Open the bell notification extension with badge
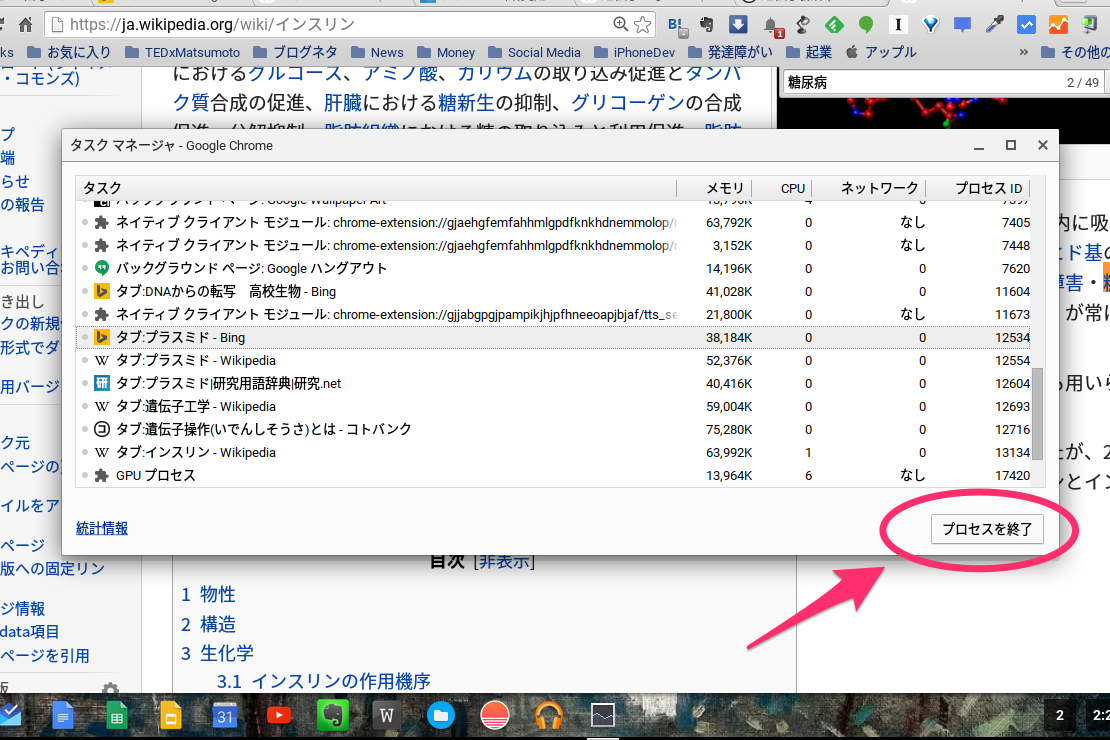 [772, 27]
